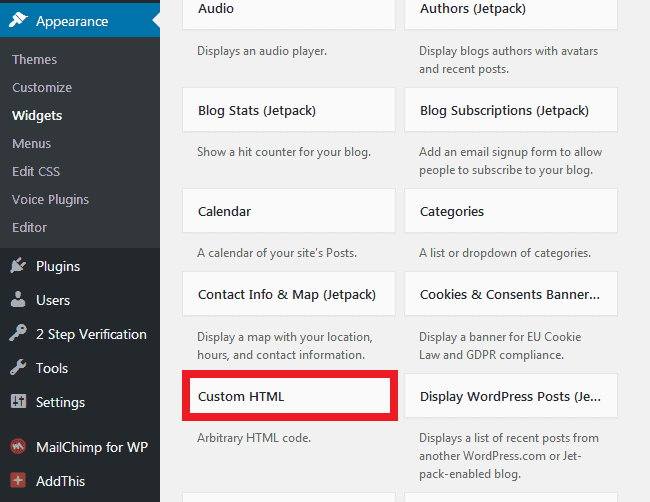Expand the Custom HTML widget

(290, 396)
